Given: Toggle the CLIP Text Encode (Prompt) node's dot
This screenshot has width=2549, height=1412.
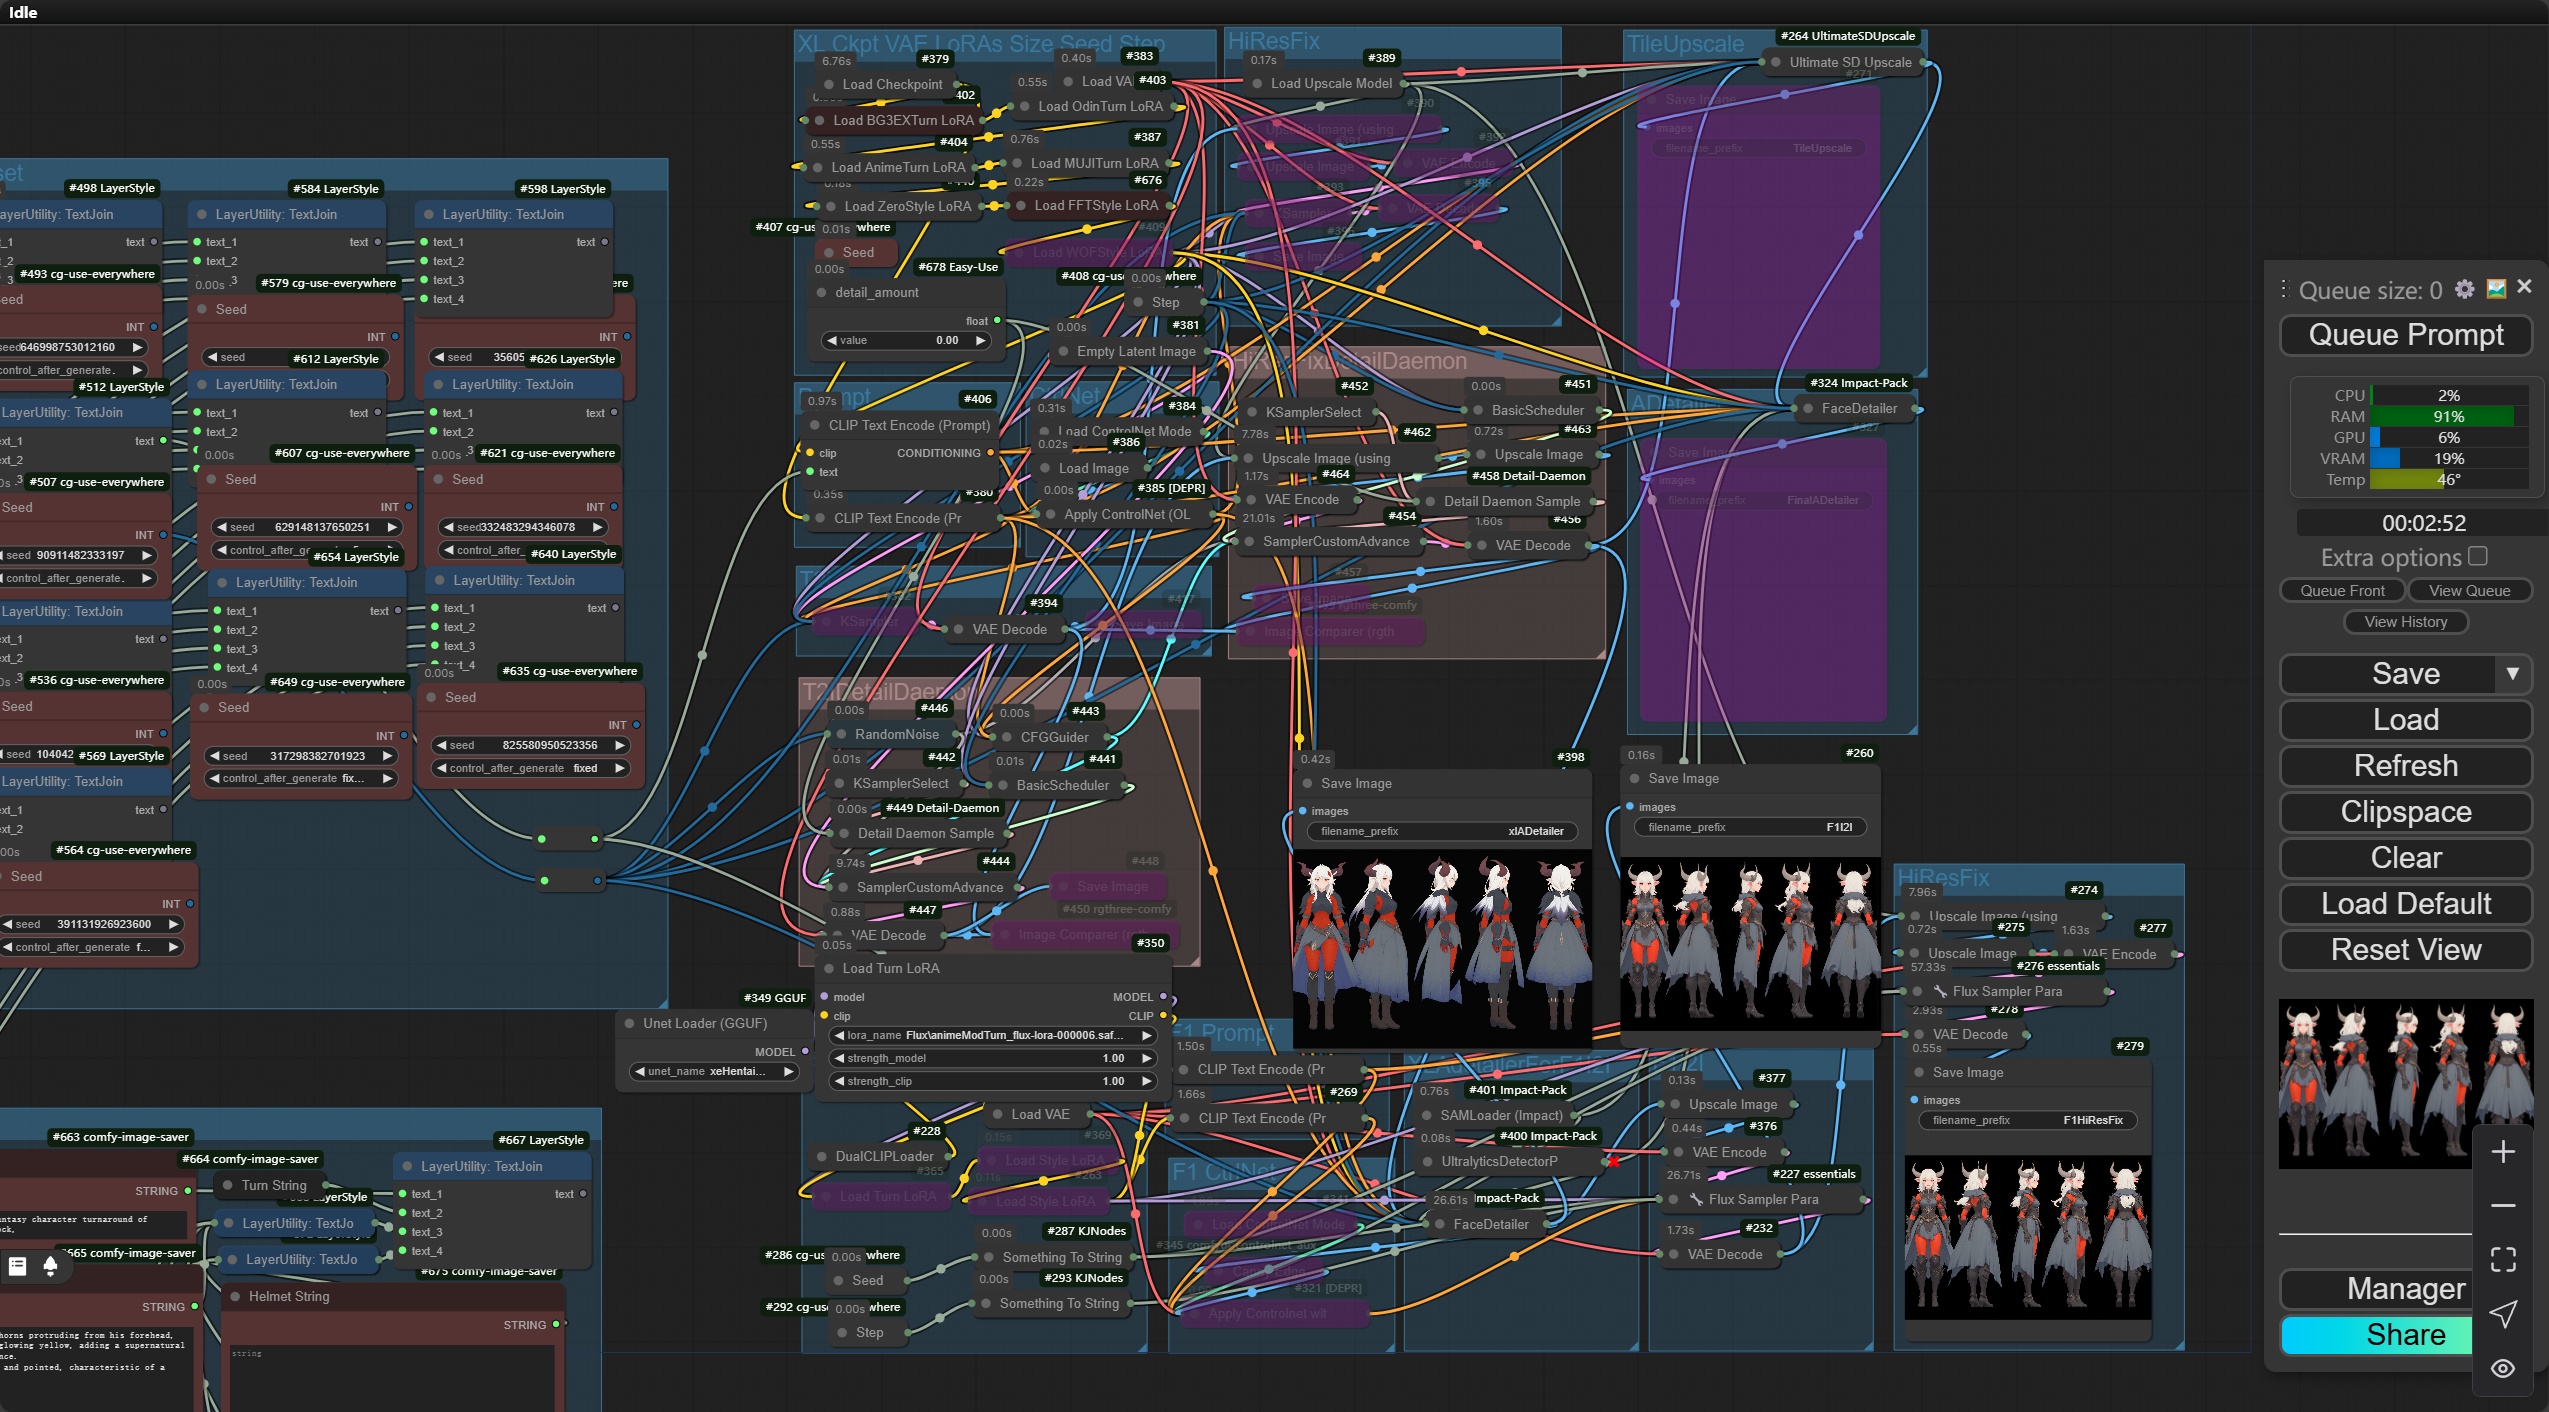Looking at the screenshot, I should (815, 426).
